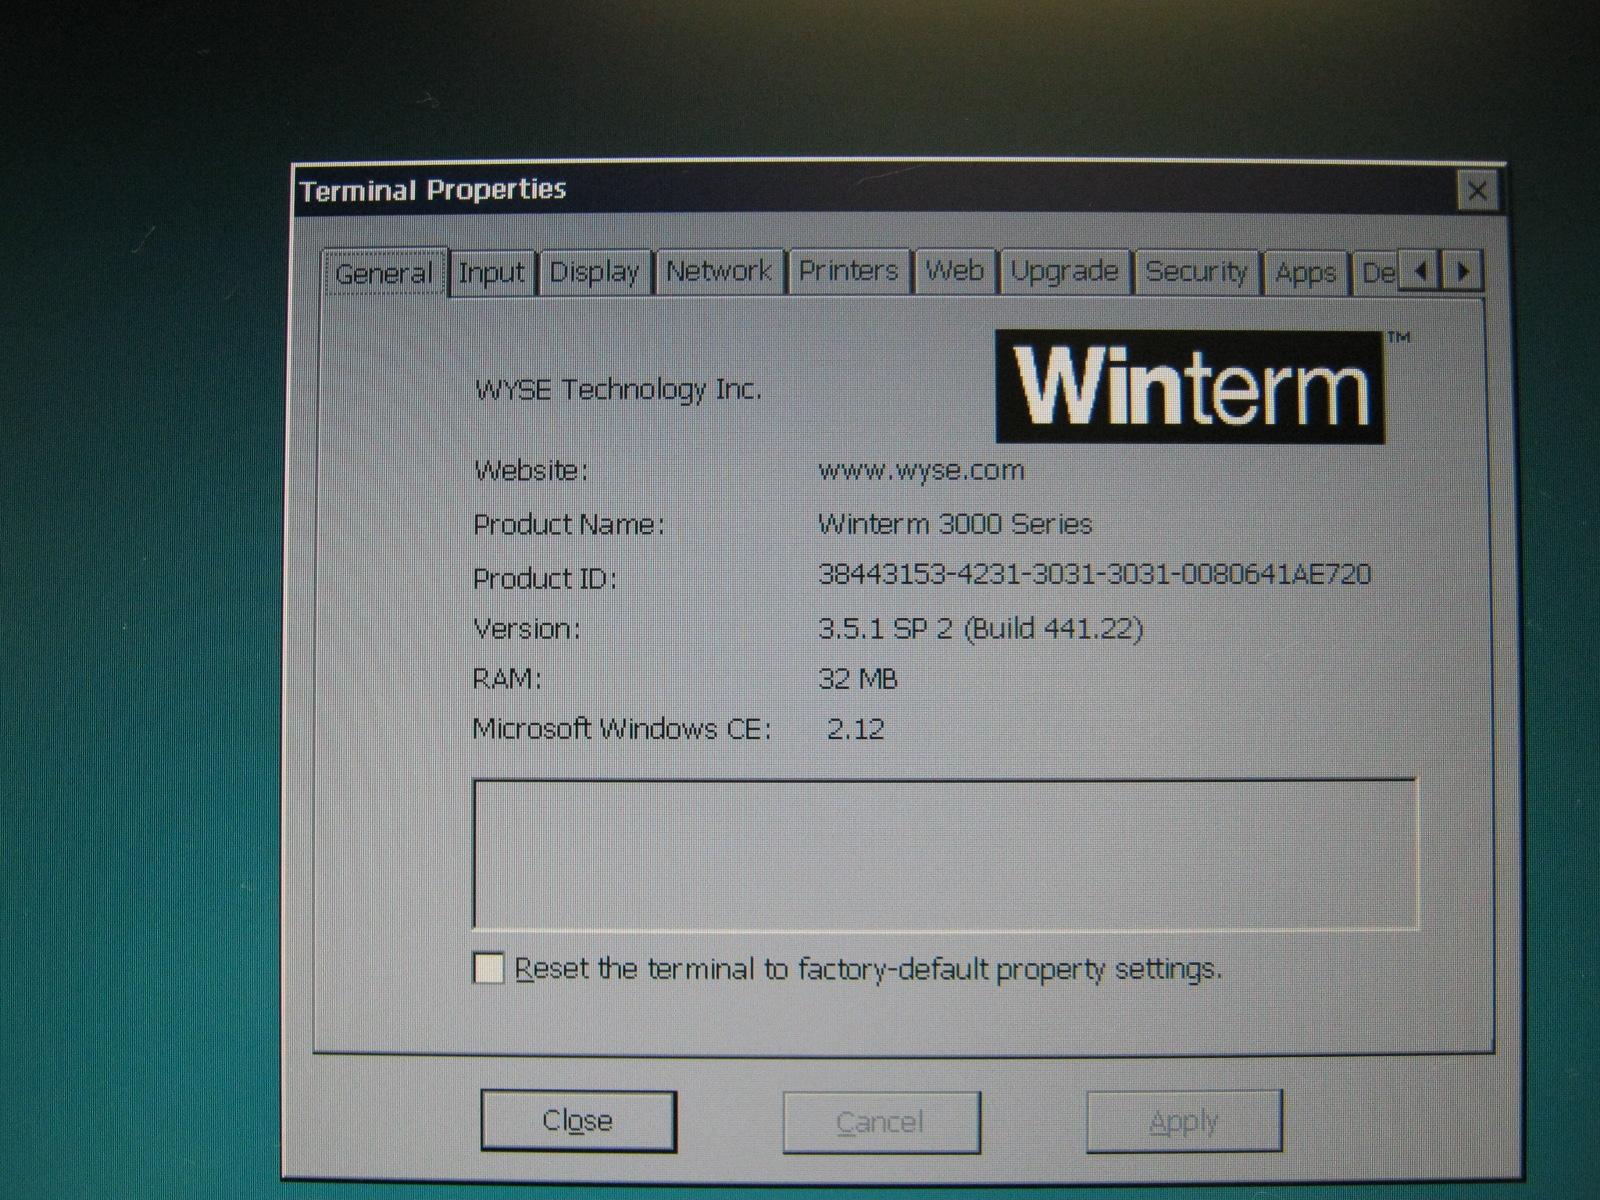Select the Security tab
The height and width of the screenshot is (1200, 1600).
click(1196, 272)
